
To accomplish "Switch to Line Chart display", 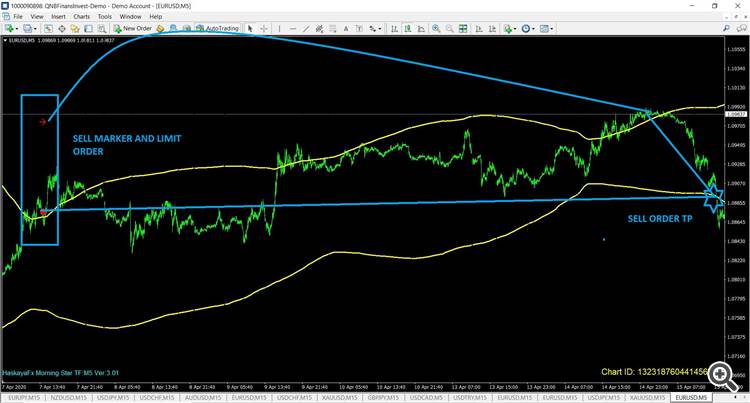I will coord(421,29).
